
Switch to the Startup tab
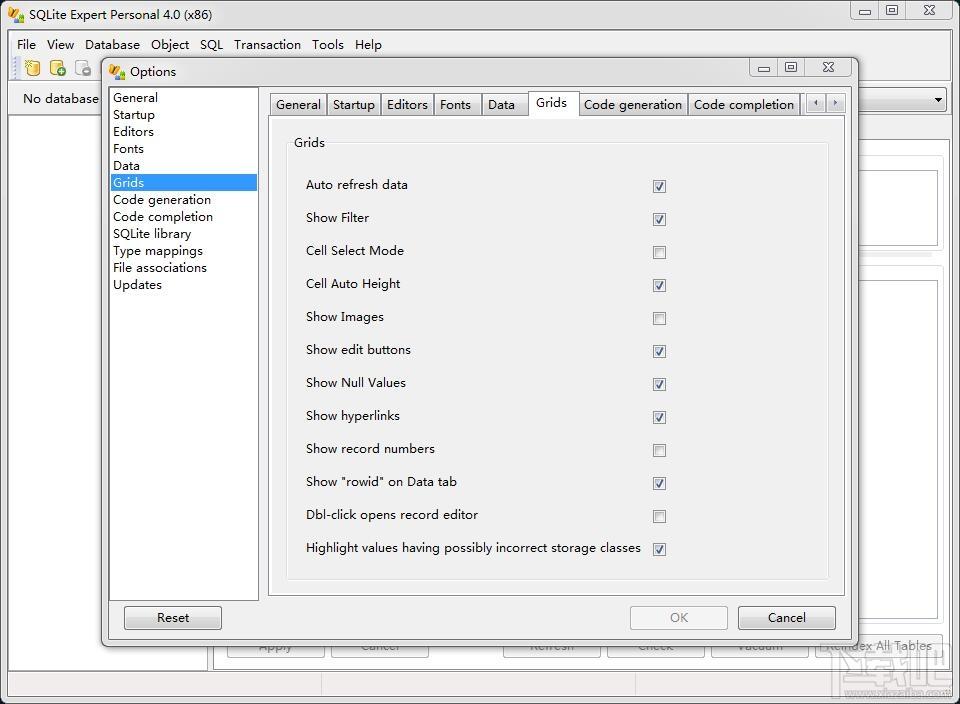353,105
